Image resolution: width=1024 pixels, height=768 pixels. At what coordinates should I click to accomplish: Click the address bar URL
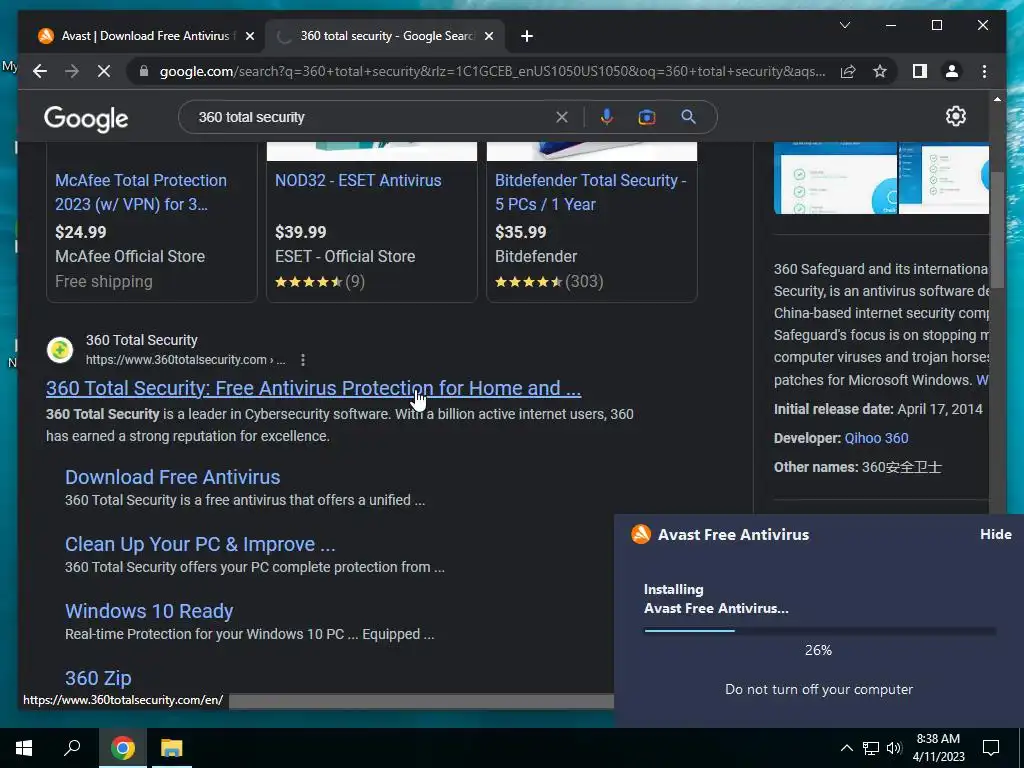[492, 71]
